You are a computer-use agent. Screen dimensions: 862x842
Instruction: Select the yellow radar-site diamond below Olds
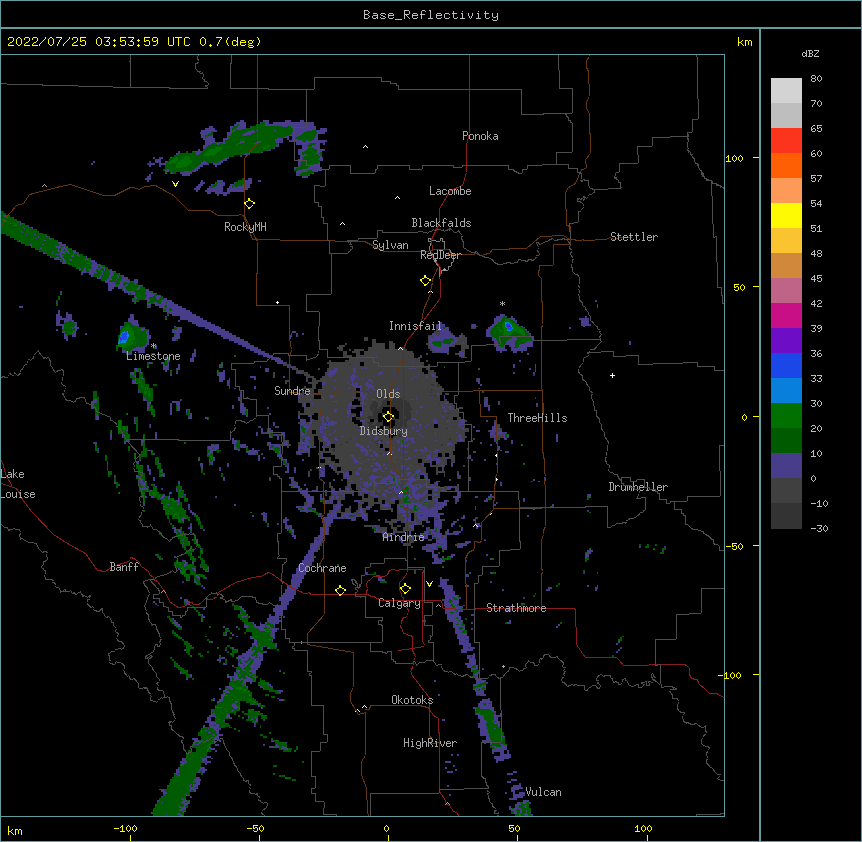tap(388, 417)
